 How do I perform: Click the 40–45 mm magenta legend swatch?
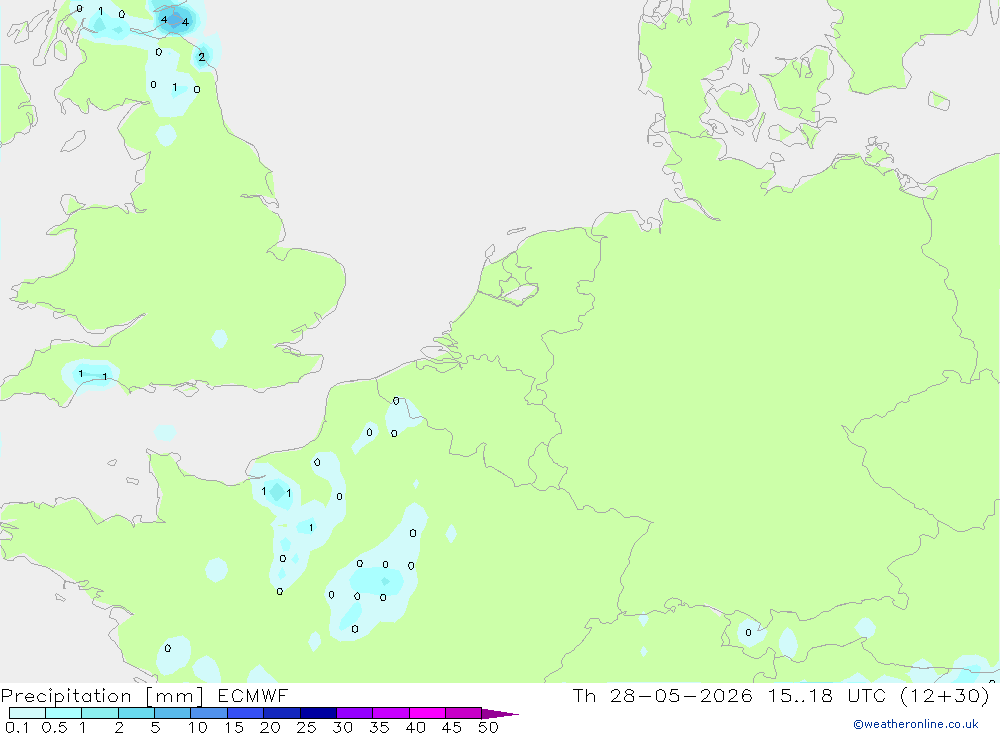[x=427, y=713]
